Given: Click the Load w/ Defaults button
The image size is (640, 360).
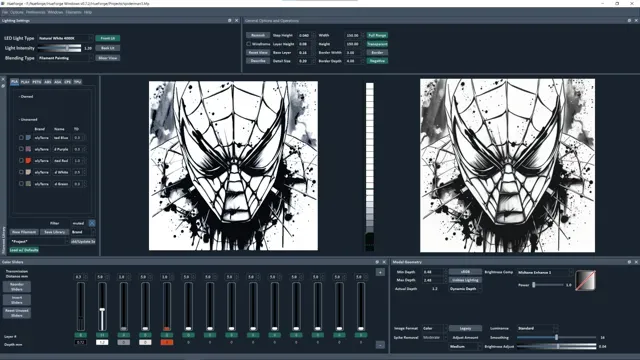Looking at the screenshot, I should coord(24,250).
